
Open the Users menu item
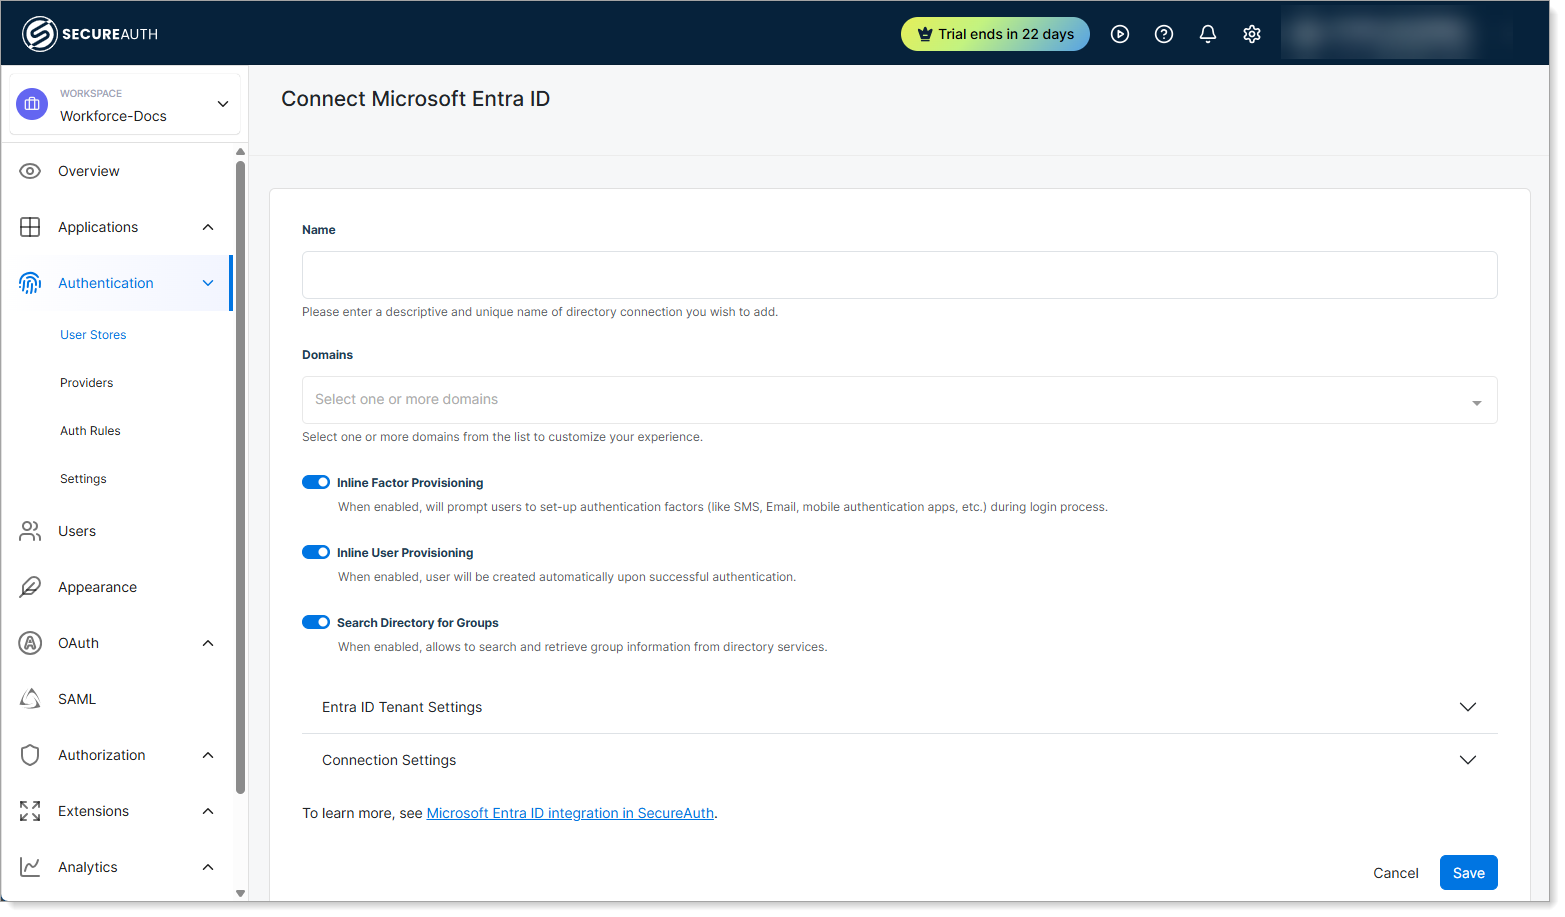pyautogui.click(x=77, y=531)
